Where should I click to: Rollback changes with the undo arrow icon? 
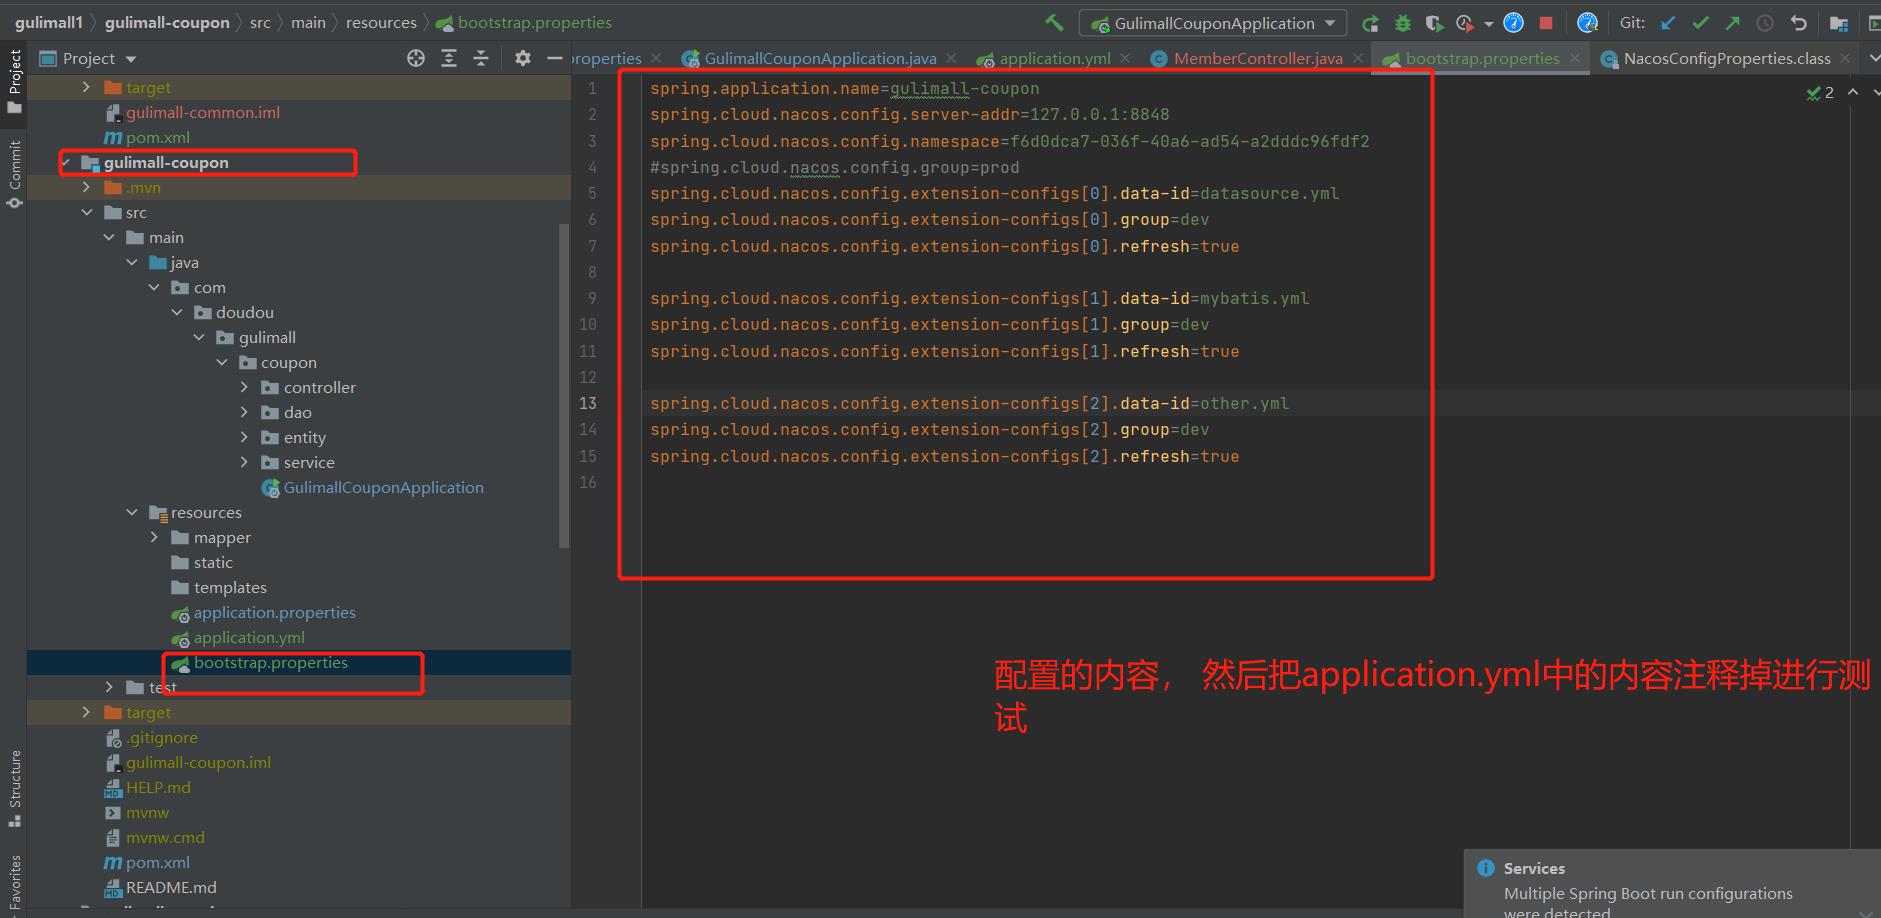coord(1799,23)
